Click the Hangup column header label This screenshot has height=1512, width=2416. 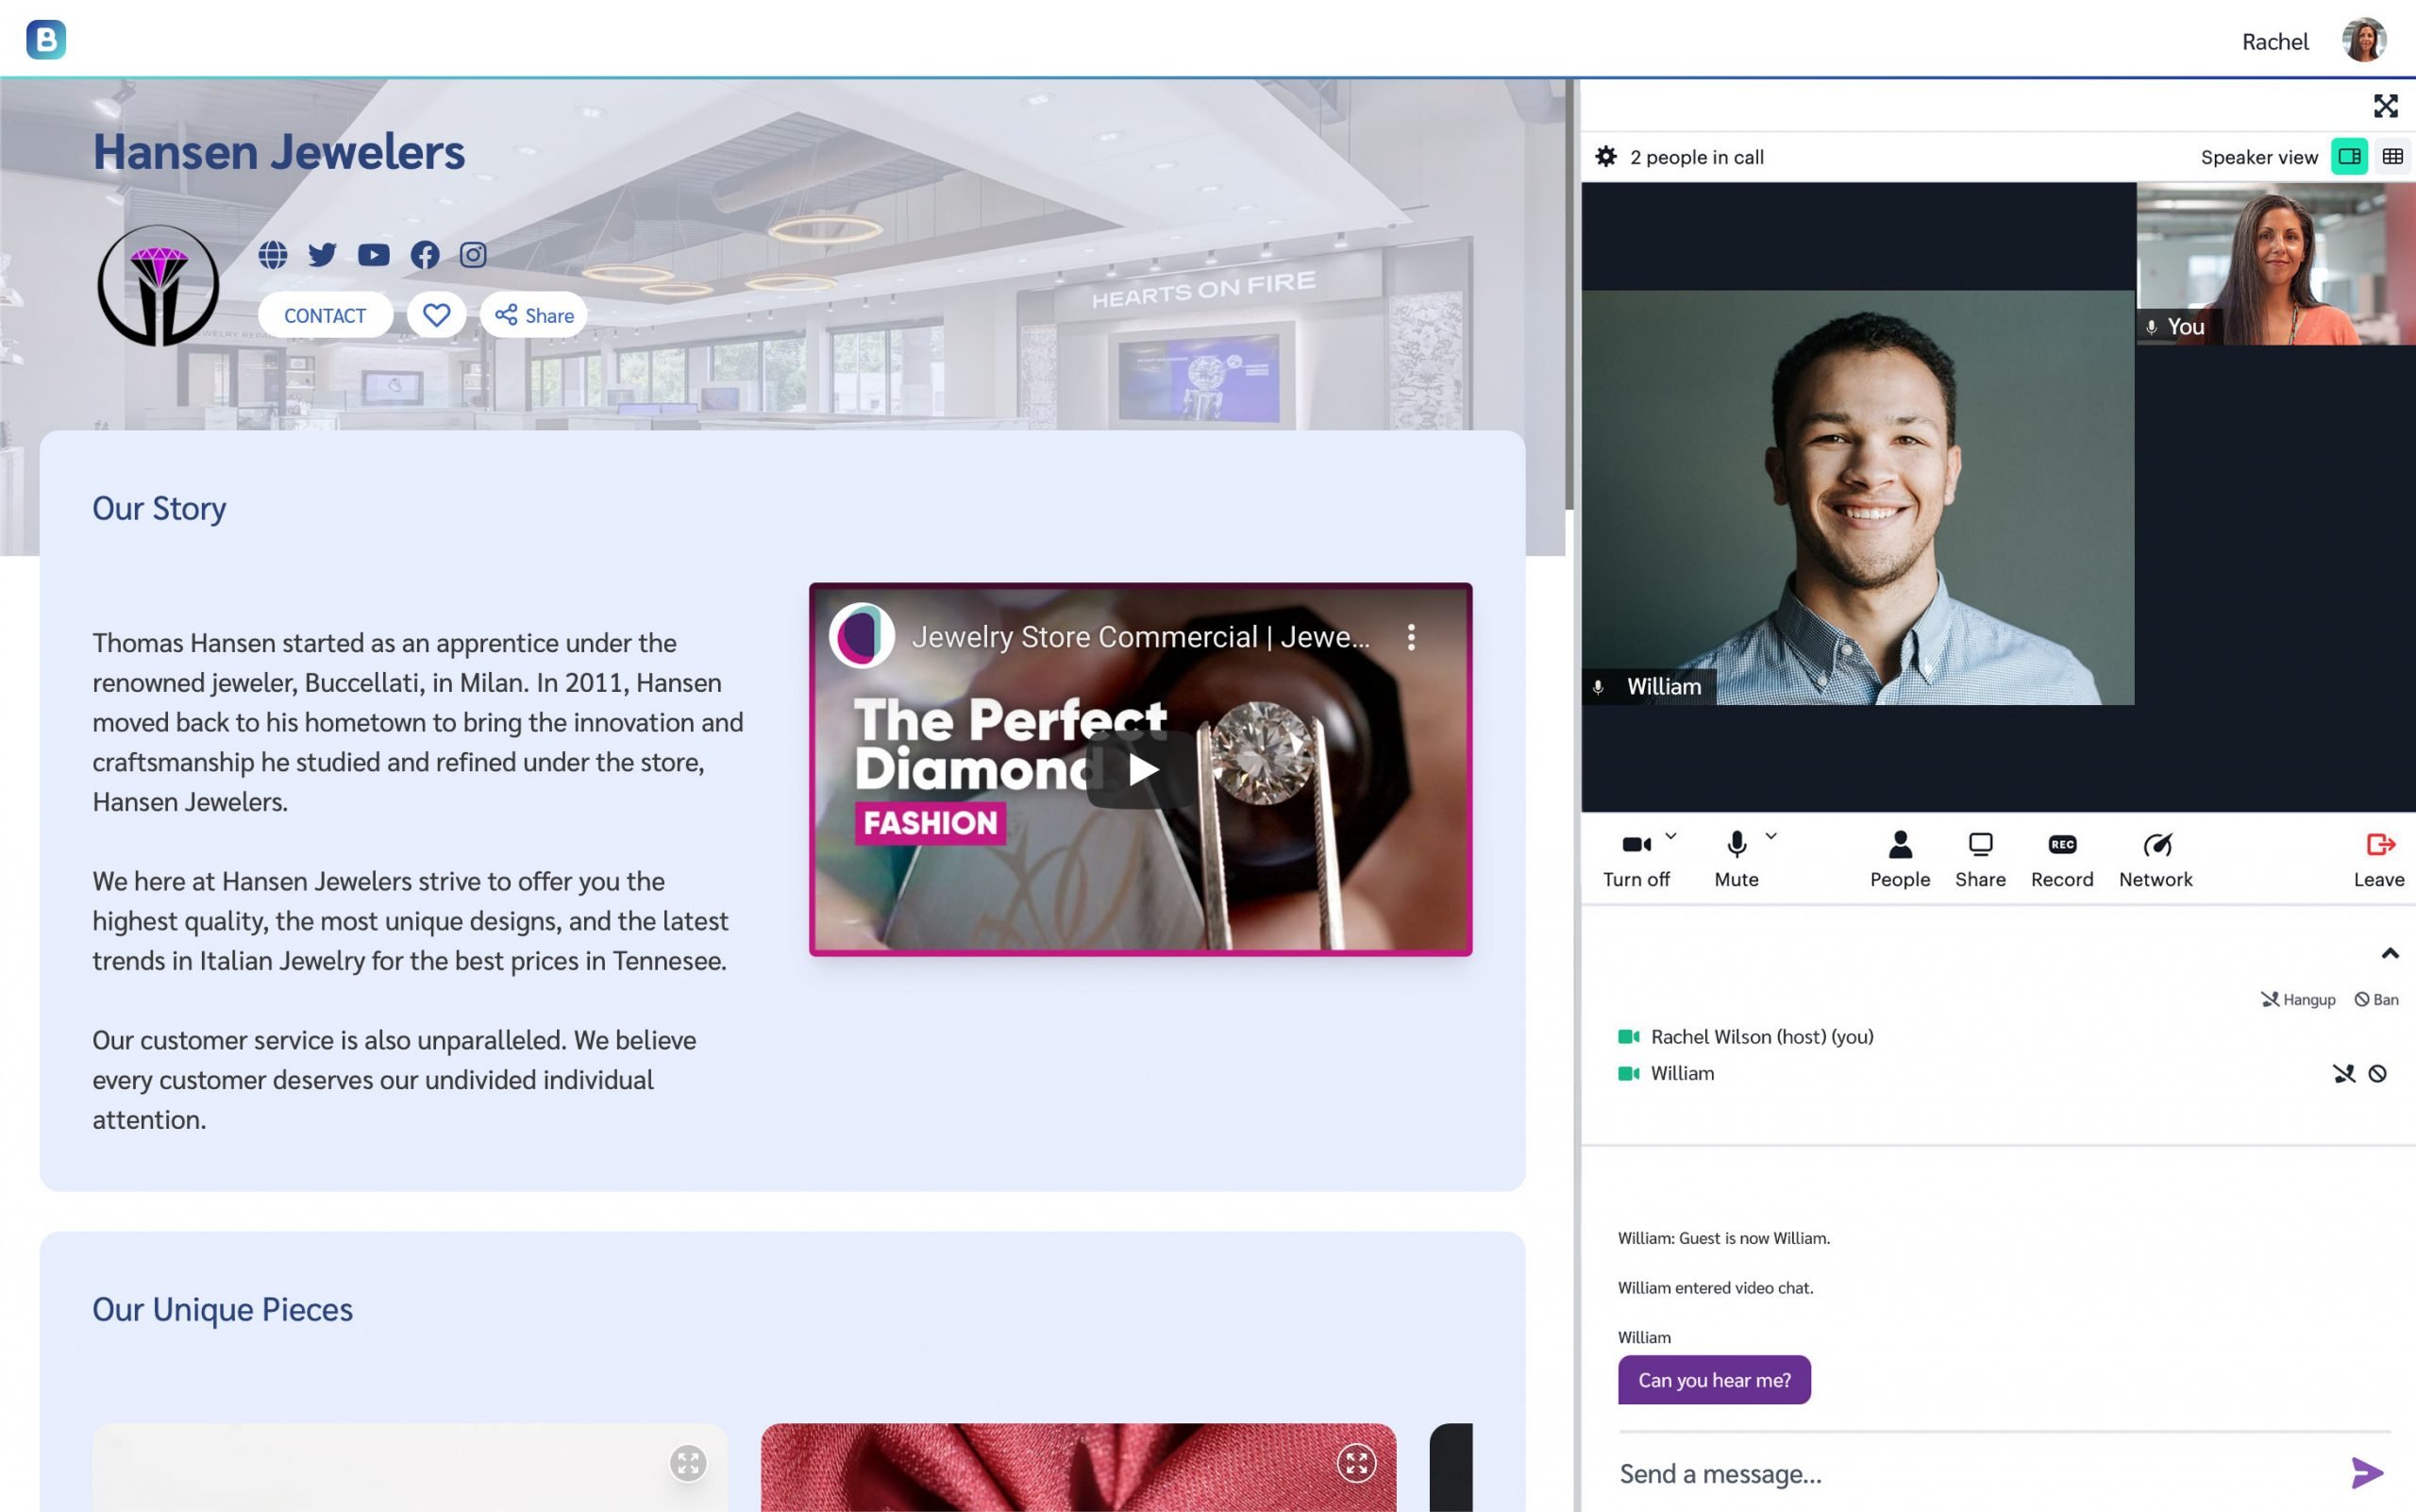(2298, 999)
